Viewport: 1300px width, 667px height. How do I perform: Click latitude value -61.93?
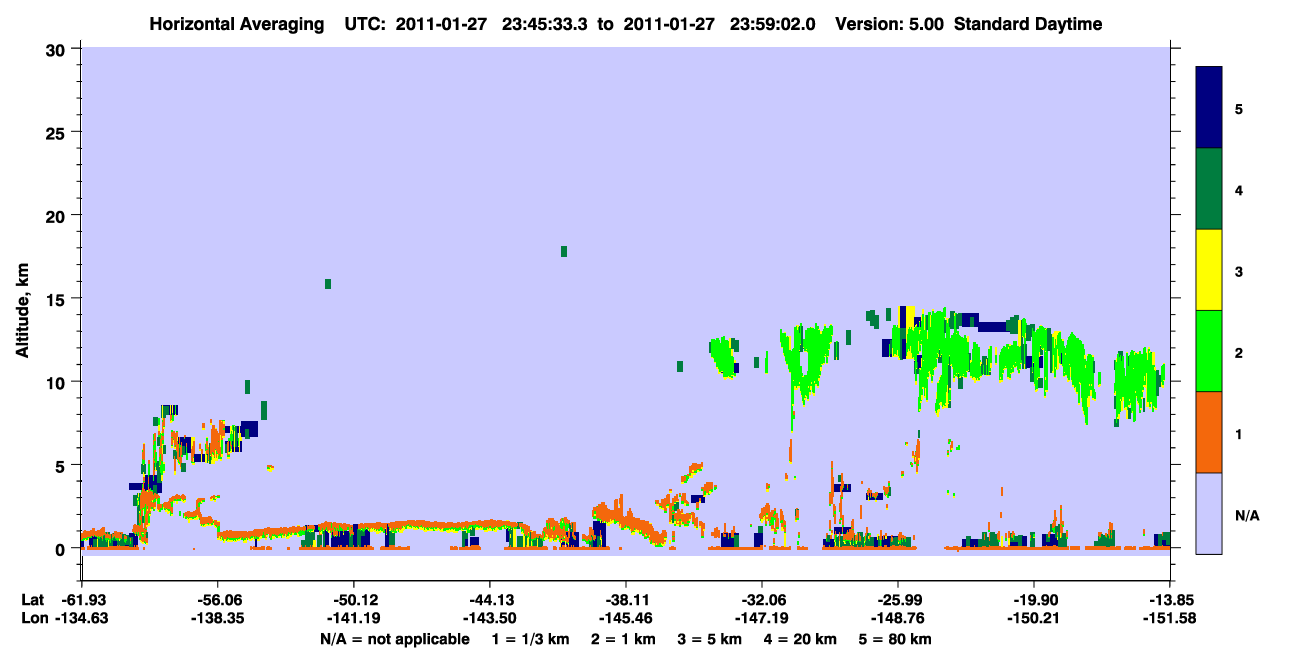[82, 600]
